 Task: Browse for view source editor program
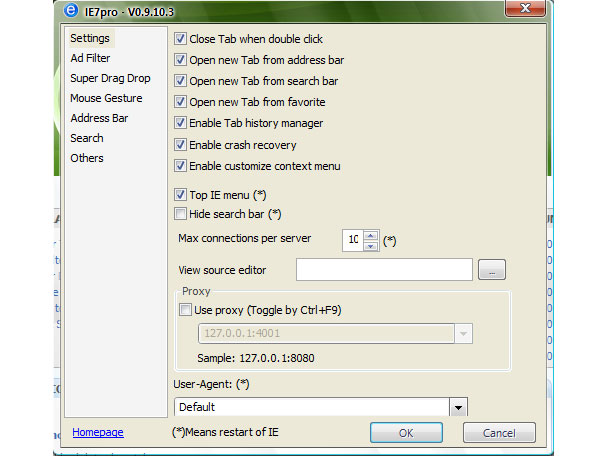(492, 269)
